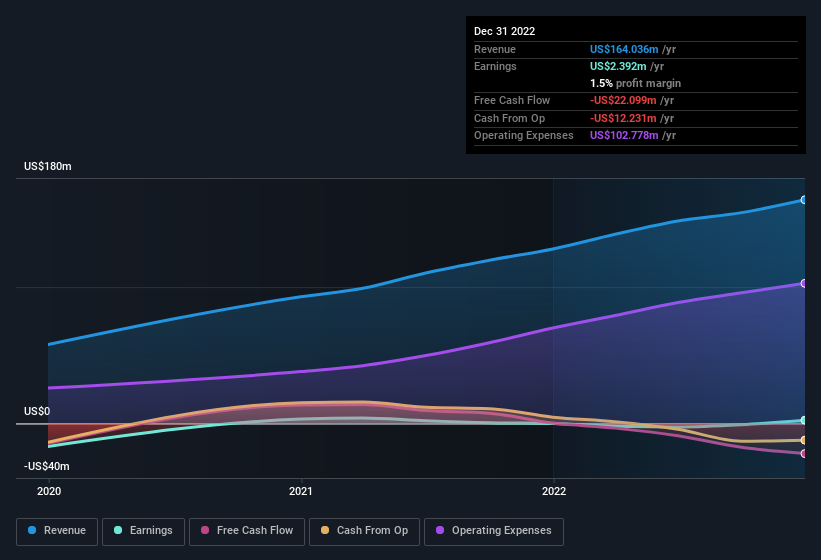This screenshot has width=821, height=560.
Task: Click the US$102.778m operating expenses value
Action: coord(624,136)
